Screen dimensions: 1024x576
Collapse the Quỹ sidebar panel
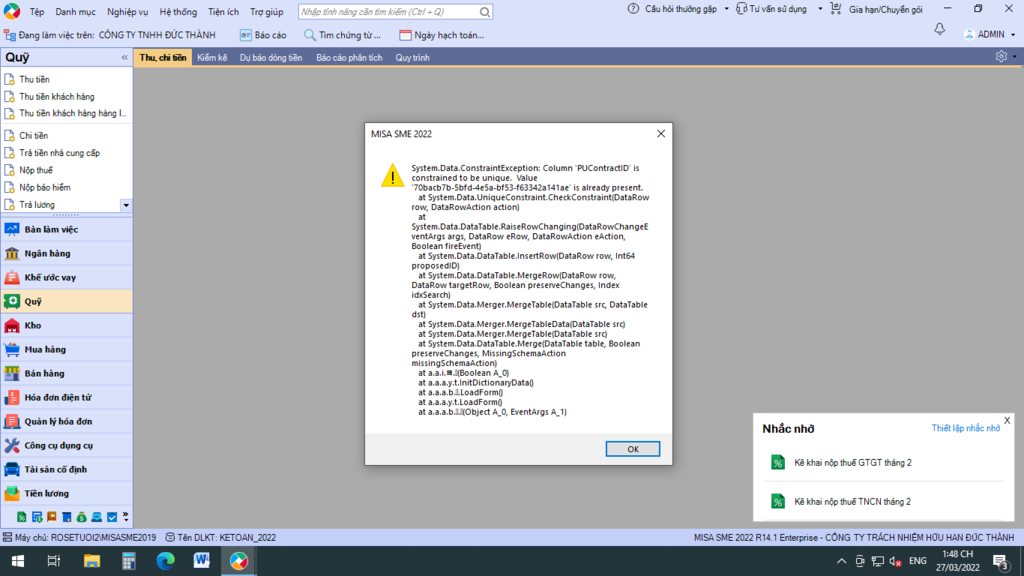point(125,57)
